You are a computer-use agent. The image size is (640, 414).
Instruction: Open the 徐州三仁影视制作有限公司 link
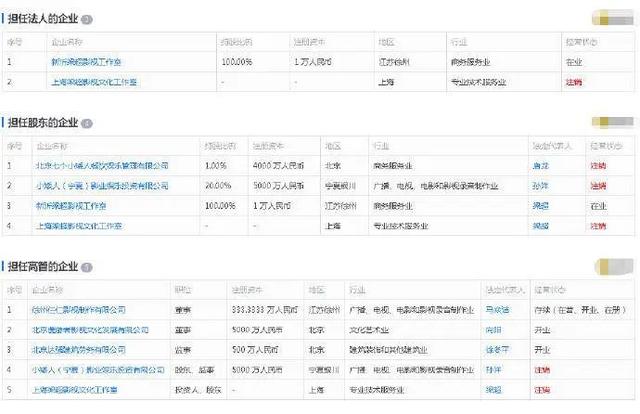79,310
